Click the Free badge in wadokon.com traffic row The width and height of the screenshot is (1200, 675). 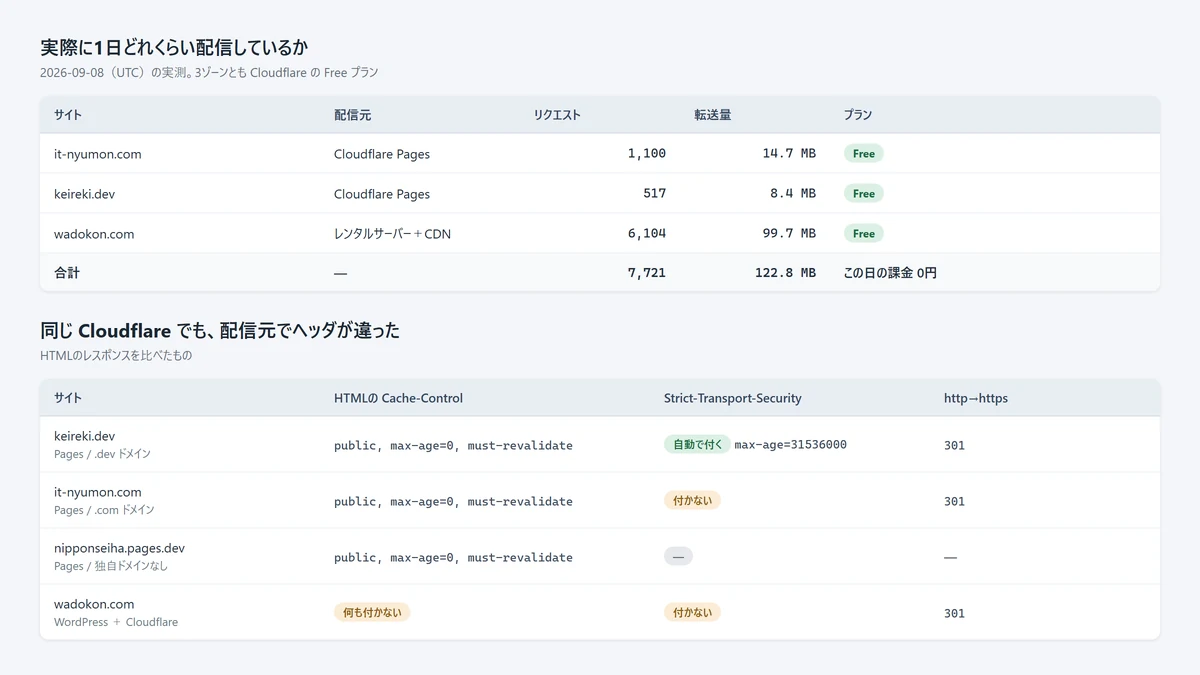pyautogui.click(x=864, y=234)
